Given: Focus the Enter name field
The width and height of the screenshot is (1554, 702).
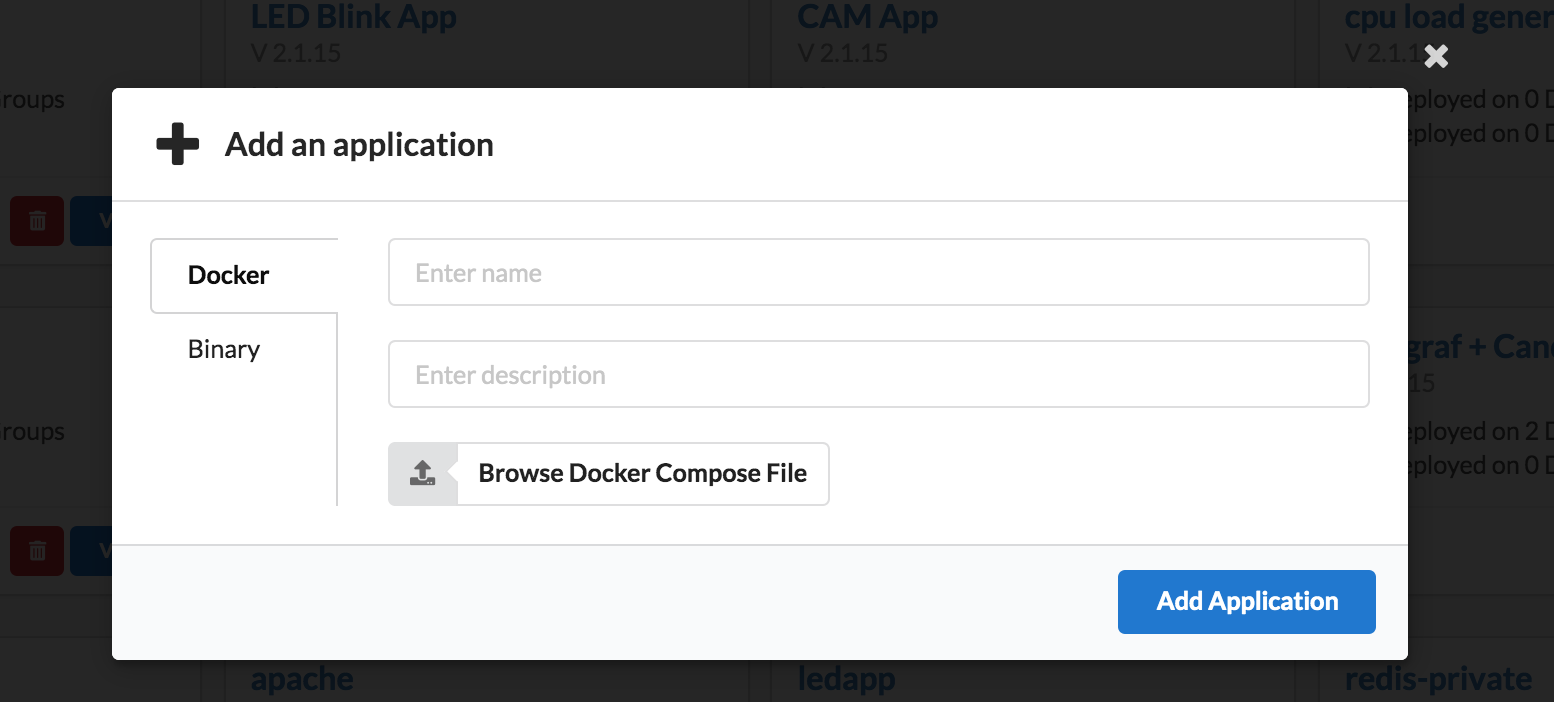Looking at the screenshot, I should tap(878, 272).
